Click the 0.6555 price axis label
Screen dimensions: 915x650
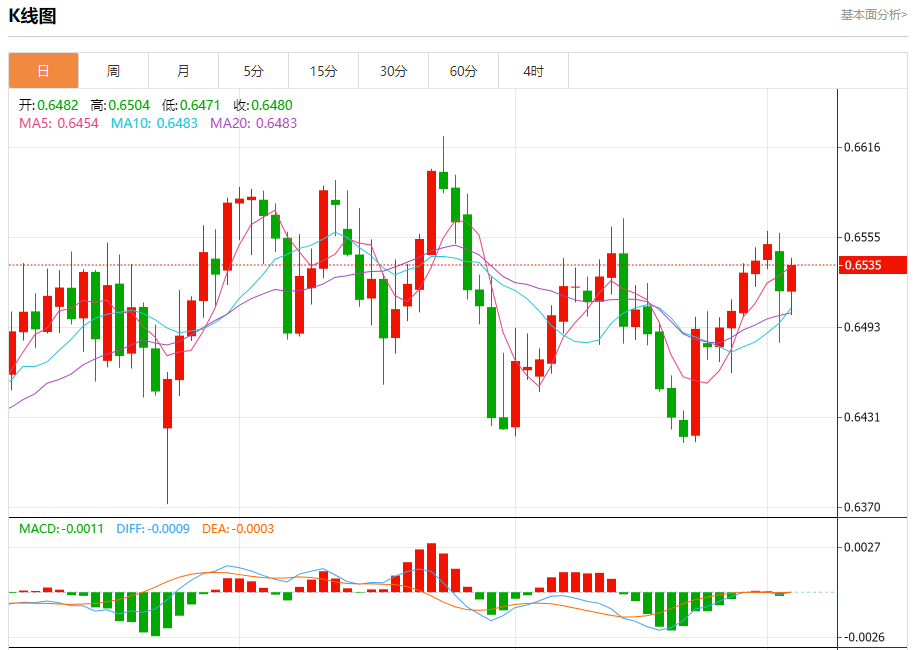coord(862,237)
